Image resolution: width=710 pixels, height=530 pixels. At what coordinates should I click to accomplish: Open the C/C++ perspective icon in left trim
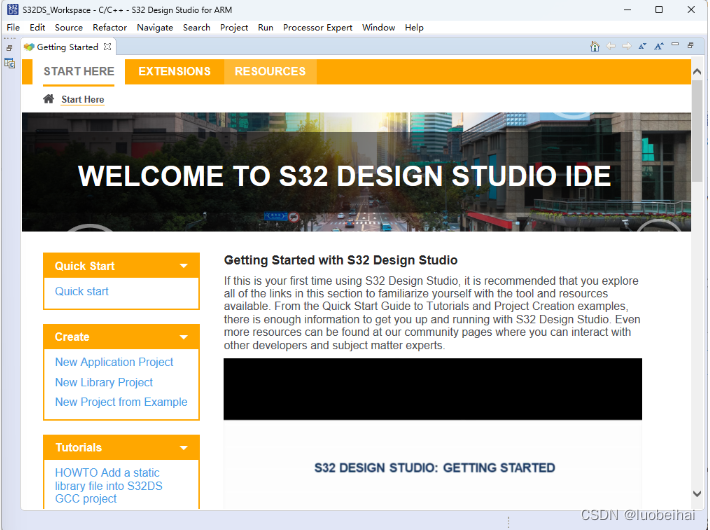[x=10, y=63]
